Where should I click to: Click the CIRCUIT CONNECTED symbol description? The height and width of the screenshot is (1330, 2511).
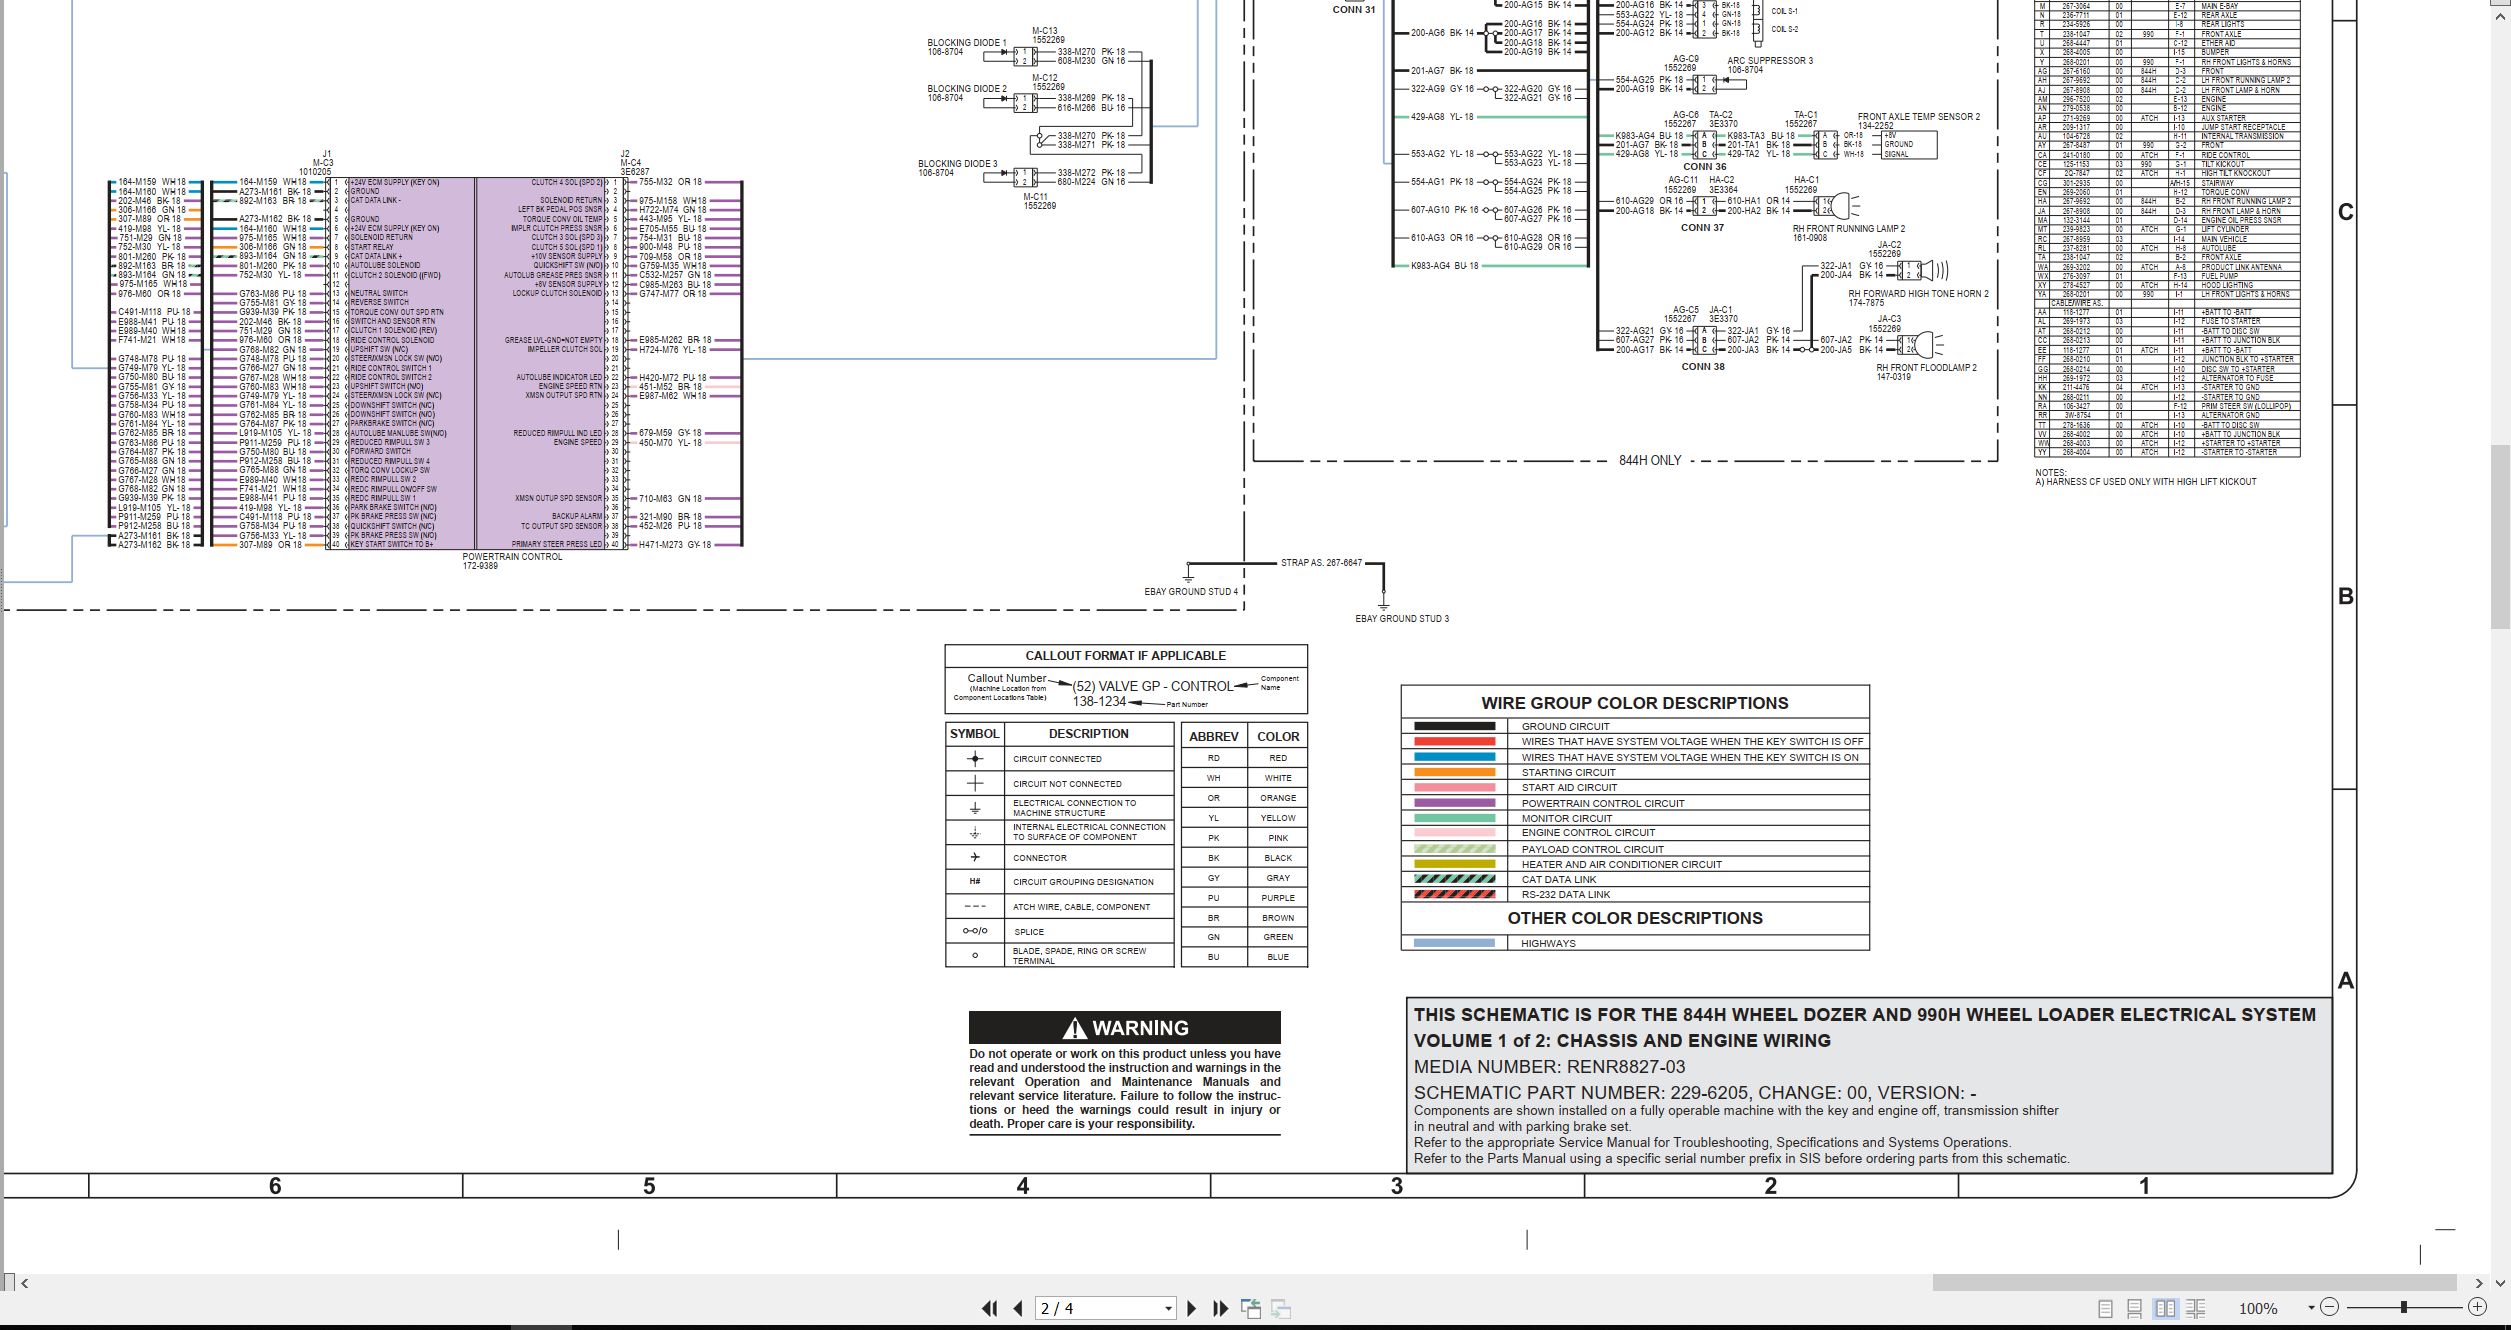[x=1057, y=759]
